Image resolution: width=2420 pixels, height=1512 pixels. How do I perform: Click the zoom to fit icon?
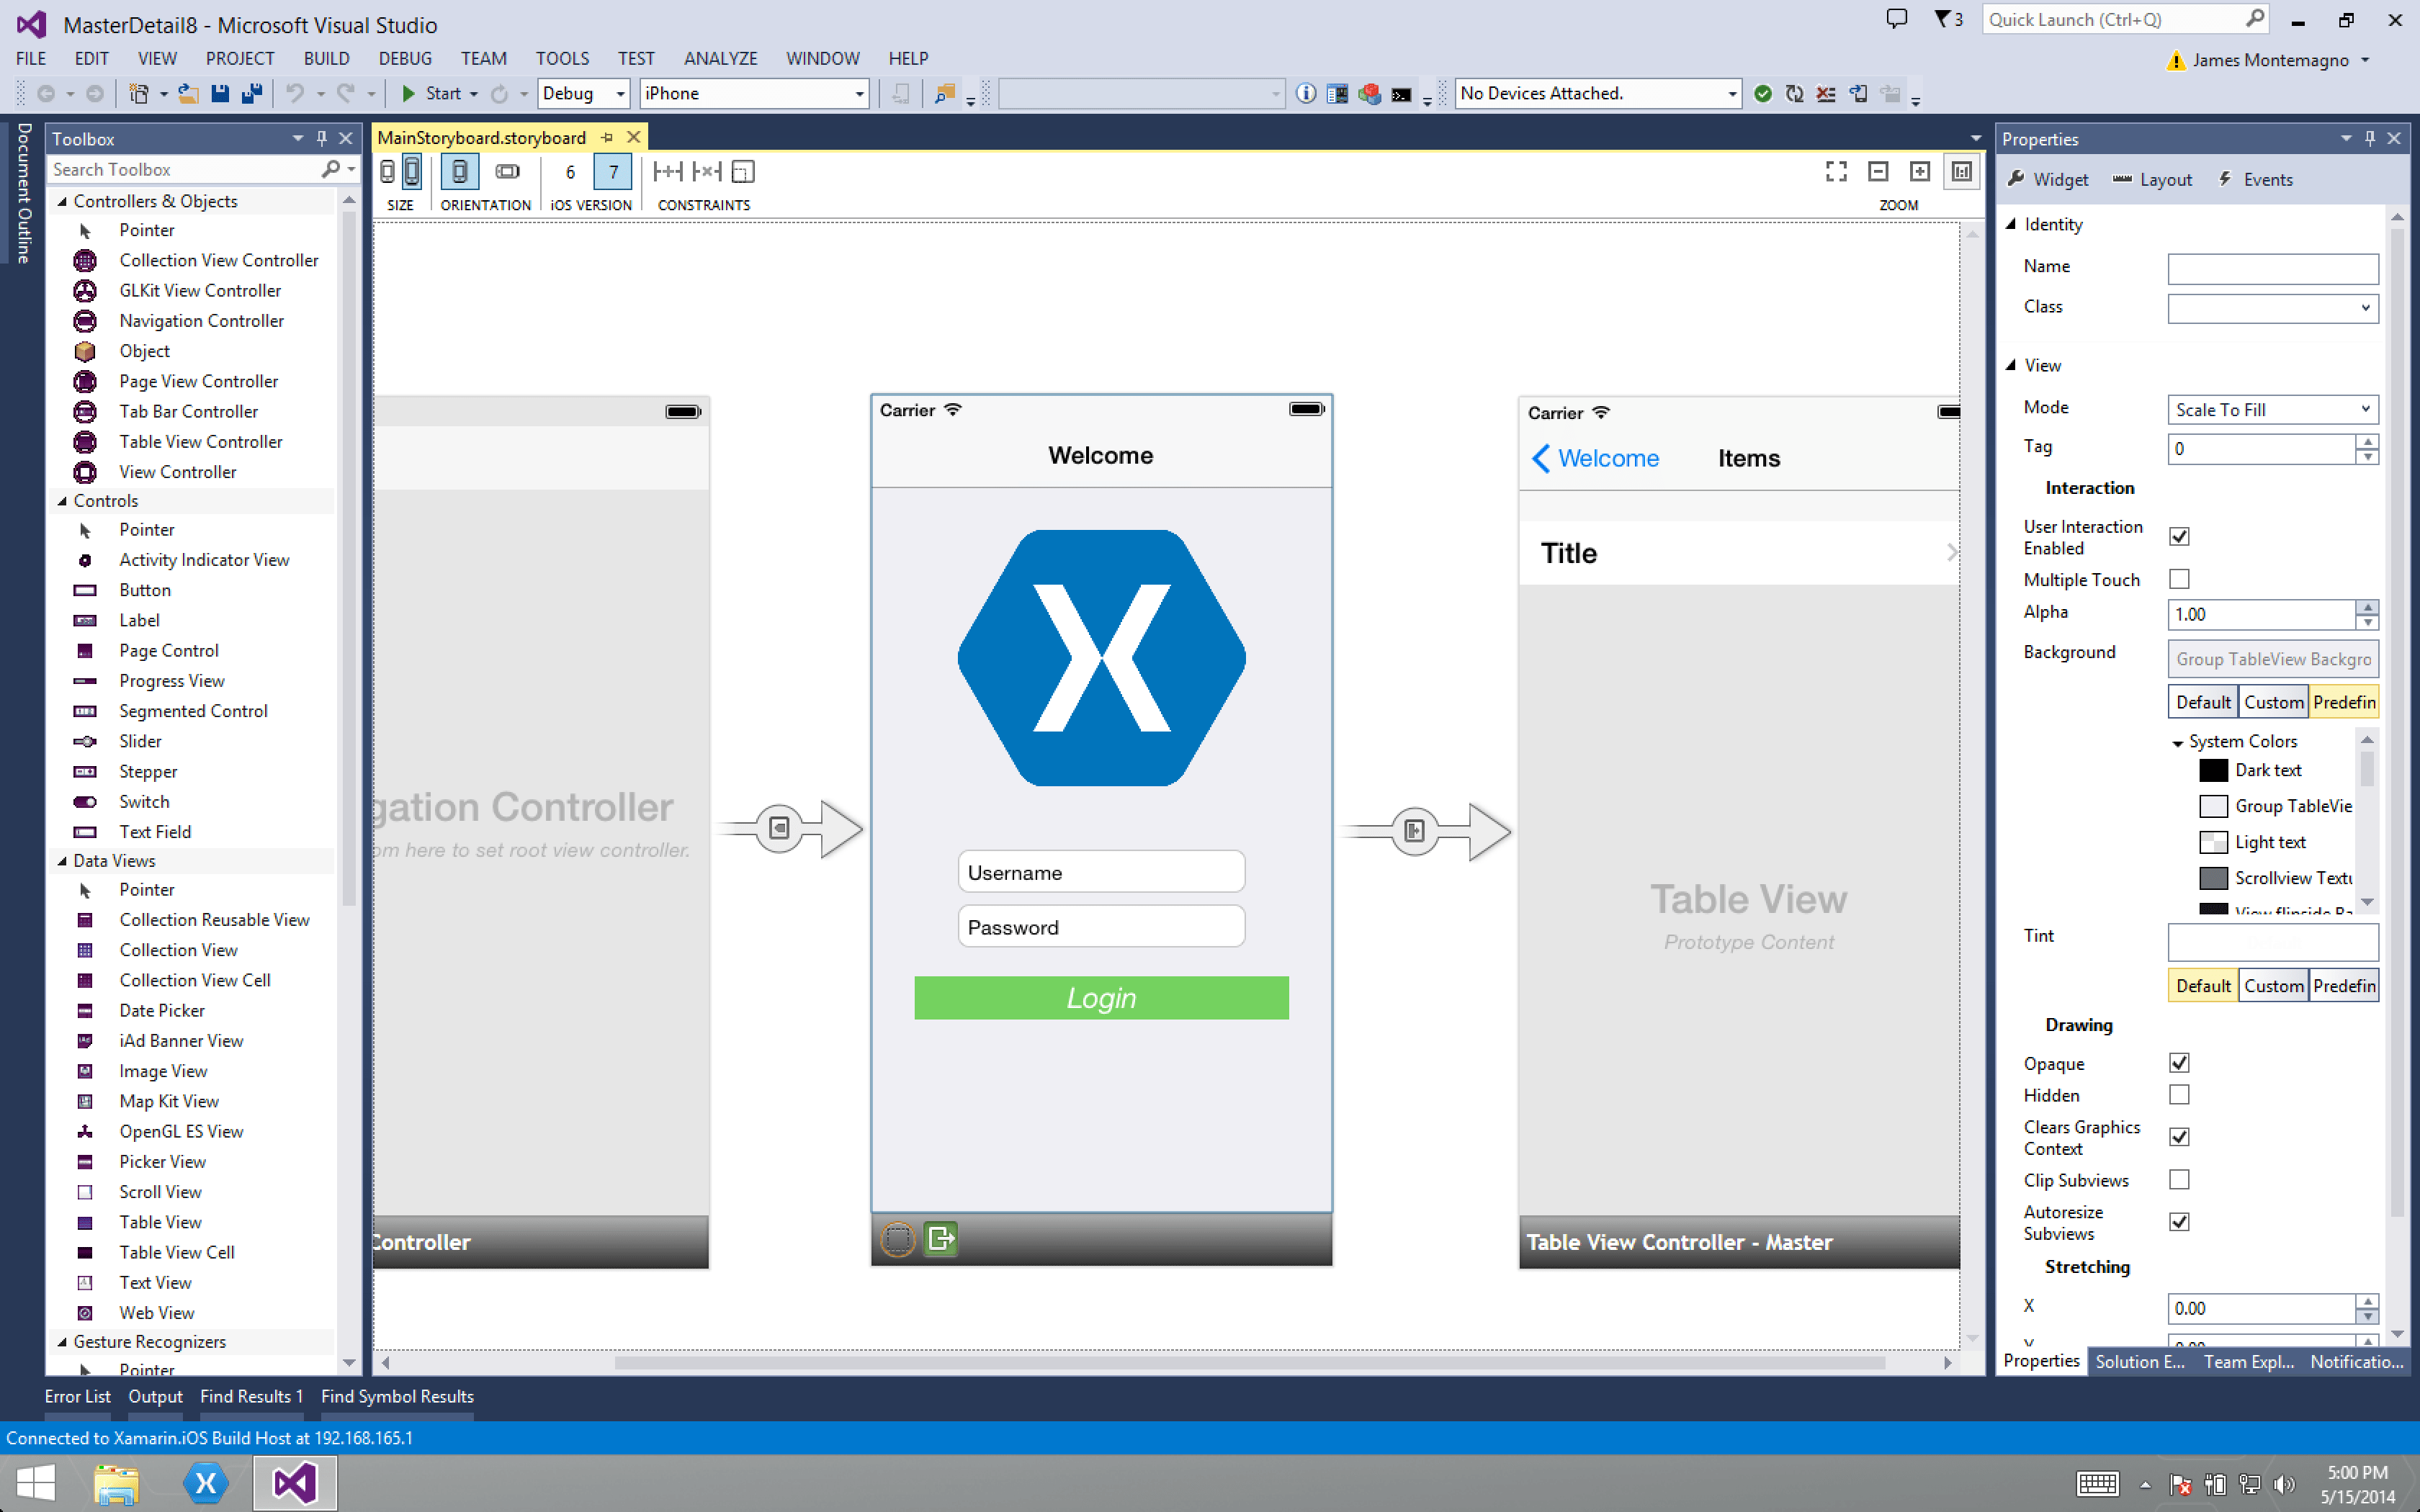[x=1836, y=172]
